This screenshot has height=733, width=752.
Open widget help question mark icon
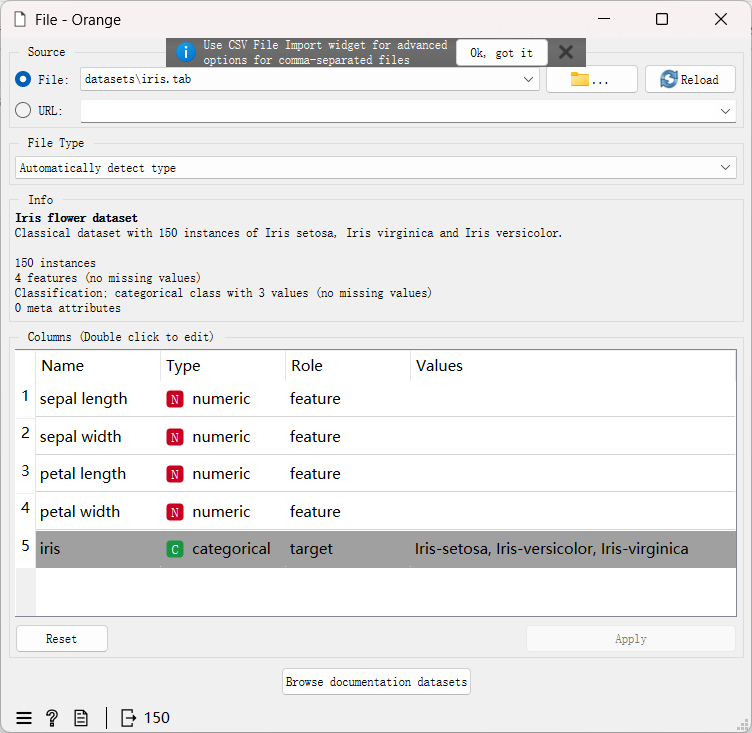52,718
